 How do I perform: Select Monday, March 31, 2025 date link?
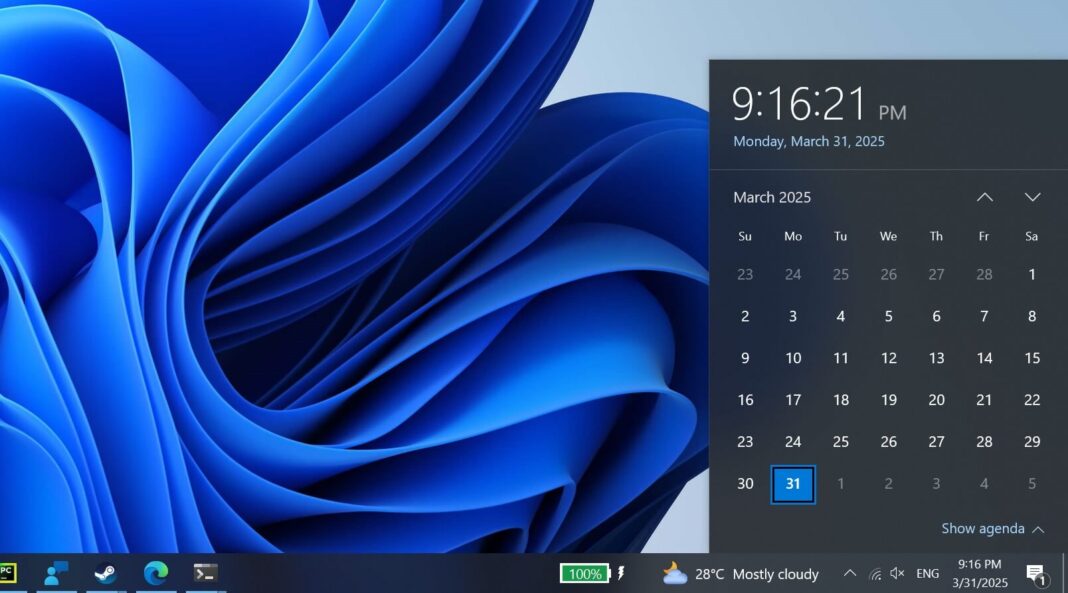tap(809, 141)
